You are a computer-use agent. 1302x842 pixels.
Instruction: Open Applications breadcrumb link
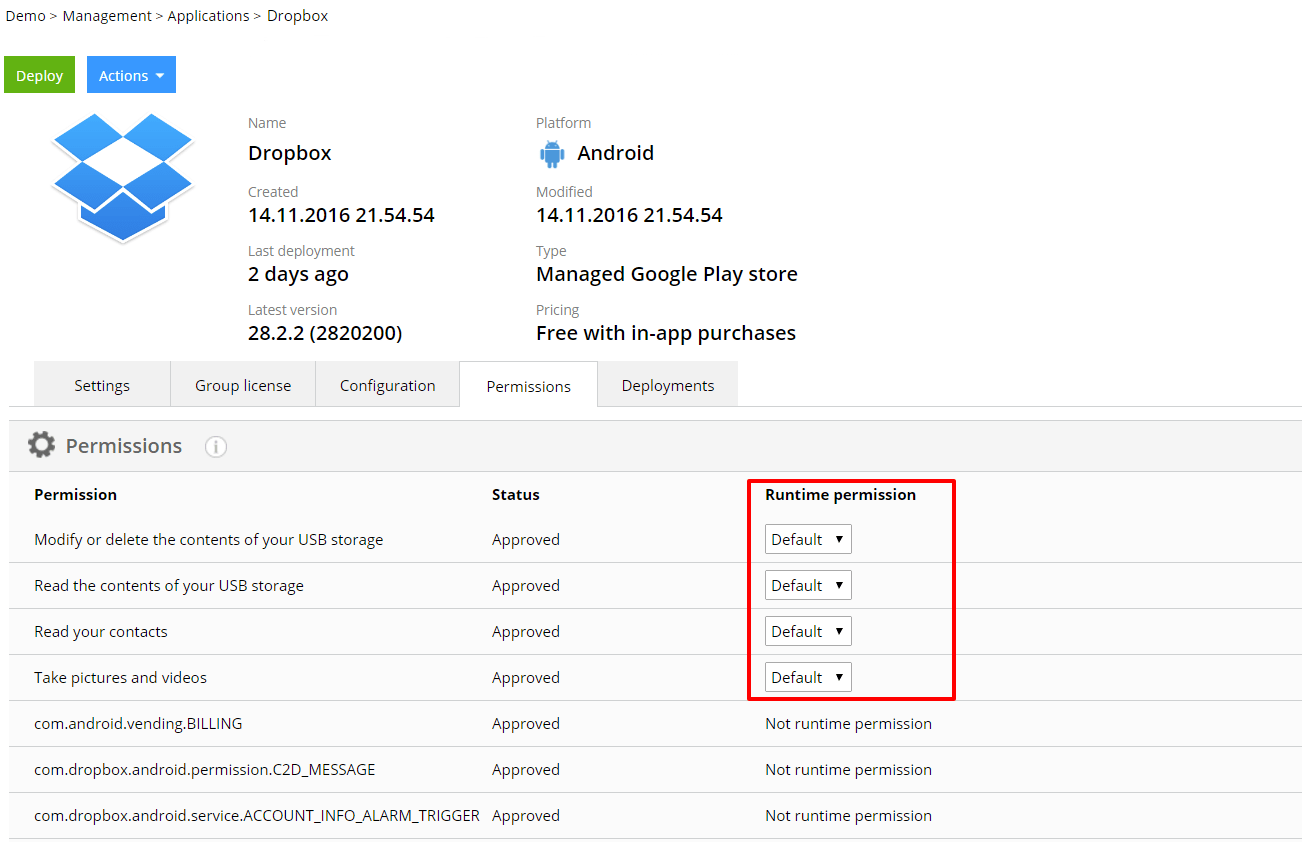(x=208, y=16)
